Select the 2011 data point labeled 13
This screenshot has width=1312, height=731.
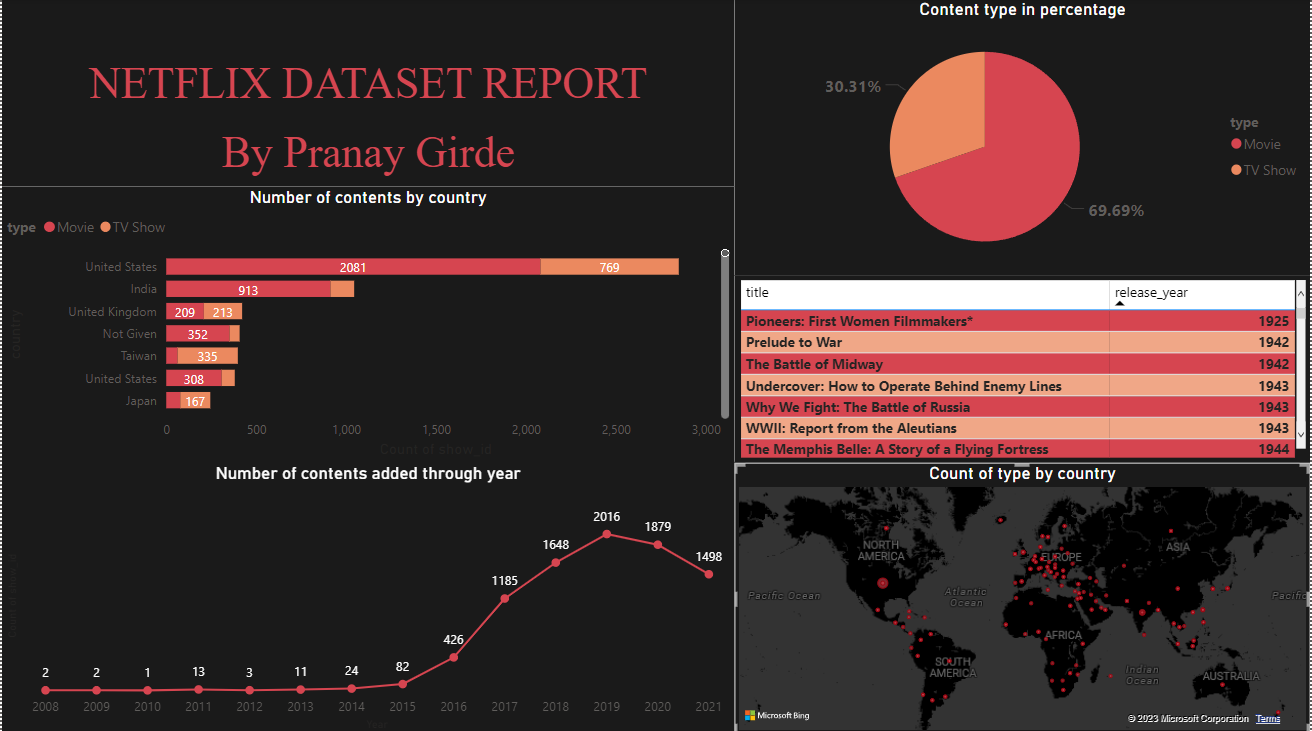198,689
